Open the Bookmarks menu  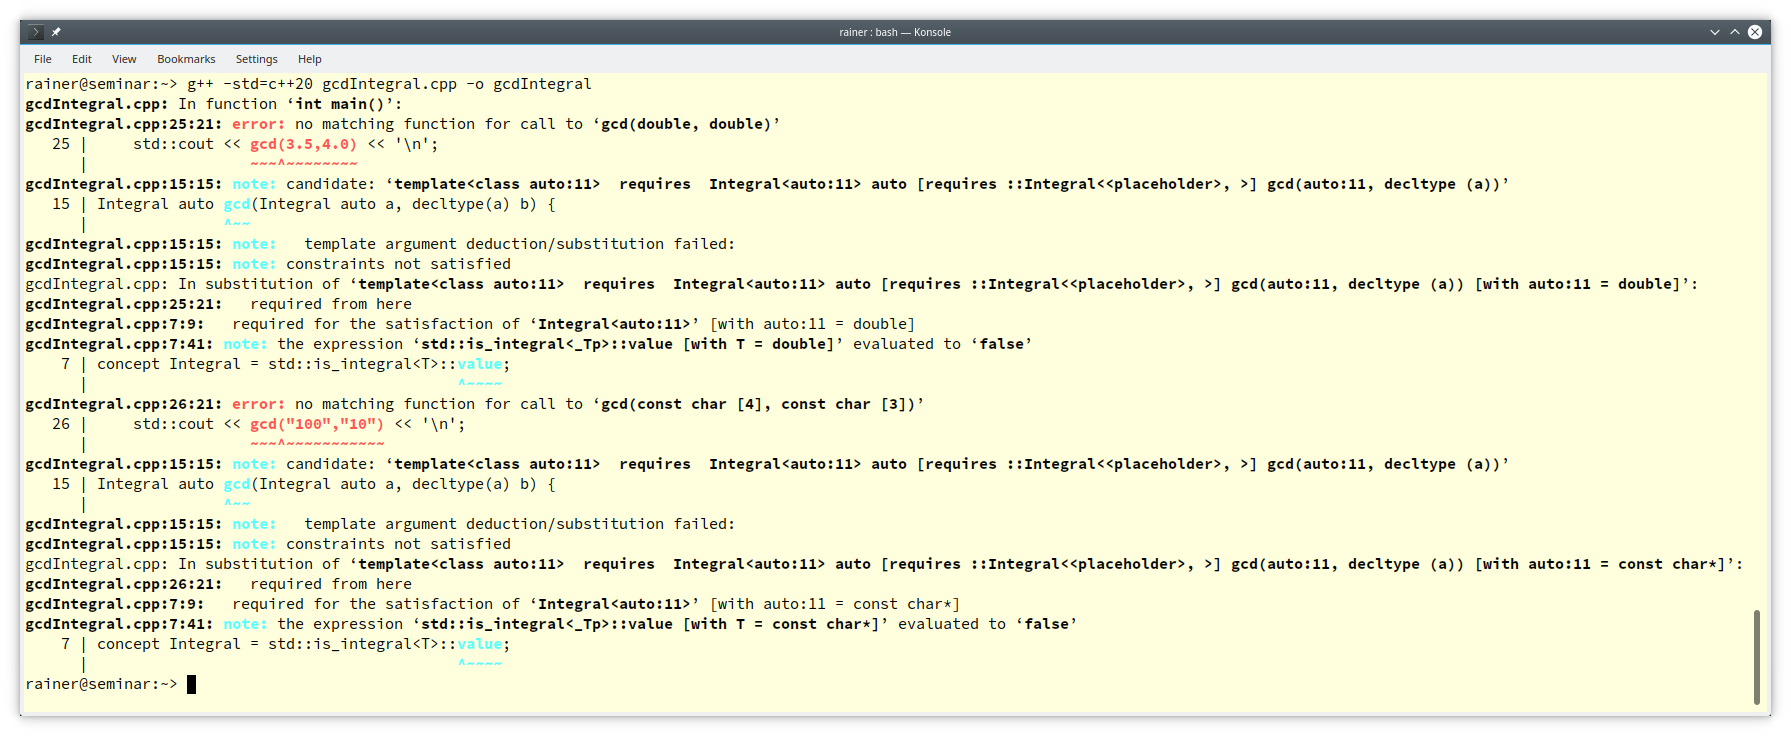tap(186, 59)
